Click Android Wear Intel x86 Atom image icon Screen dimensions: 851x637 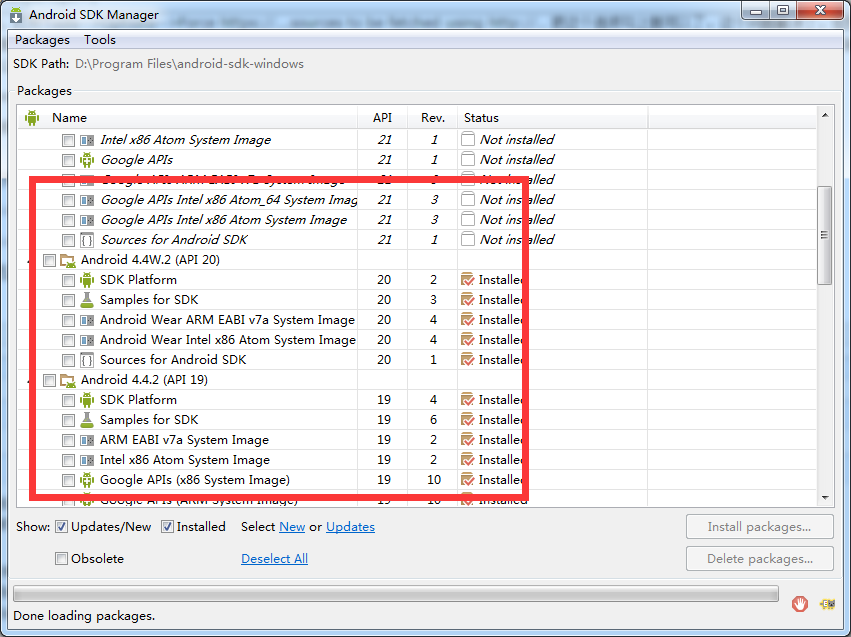87,340
